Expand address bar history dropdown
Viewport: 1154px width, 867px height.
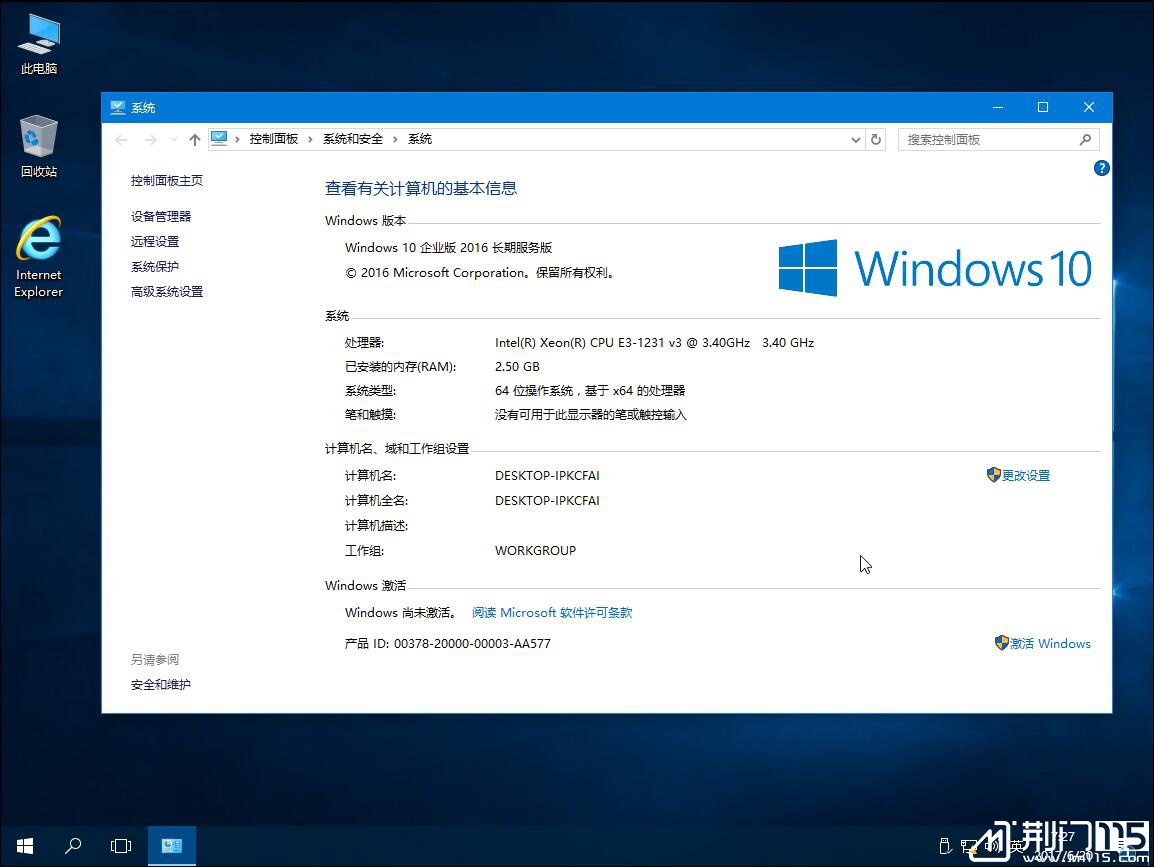point(855,139)
